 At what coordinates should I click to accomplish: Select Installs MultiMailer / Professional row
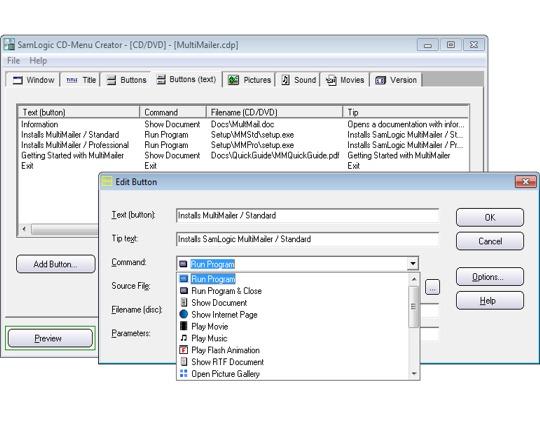pyautogui.click(x=243, y=145)
